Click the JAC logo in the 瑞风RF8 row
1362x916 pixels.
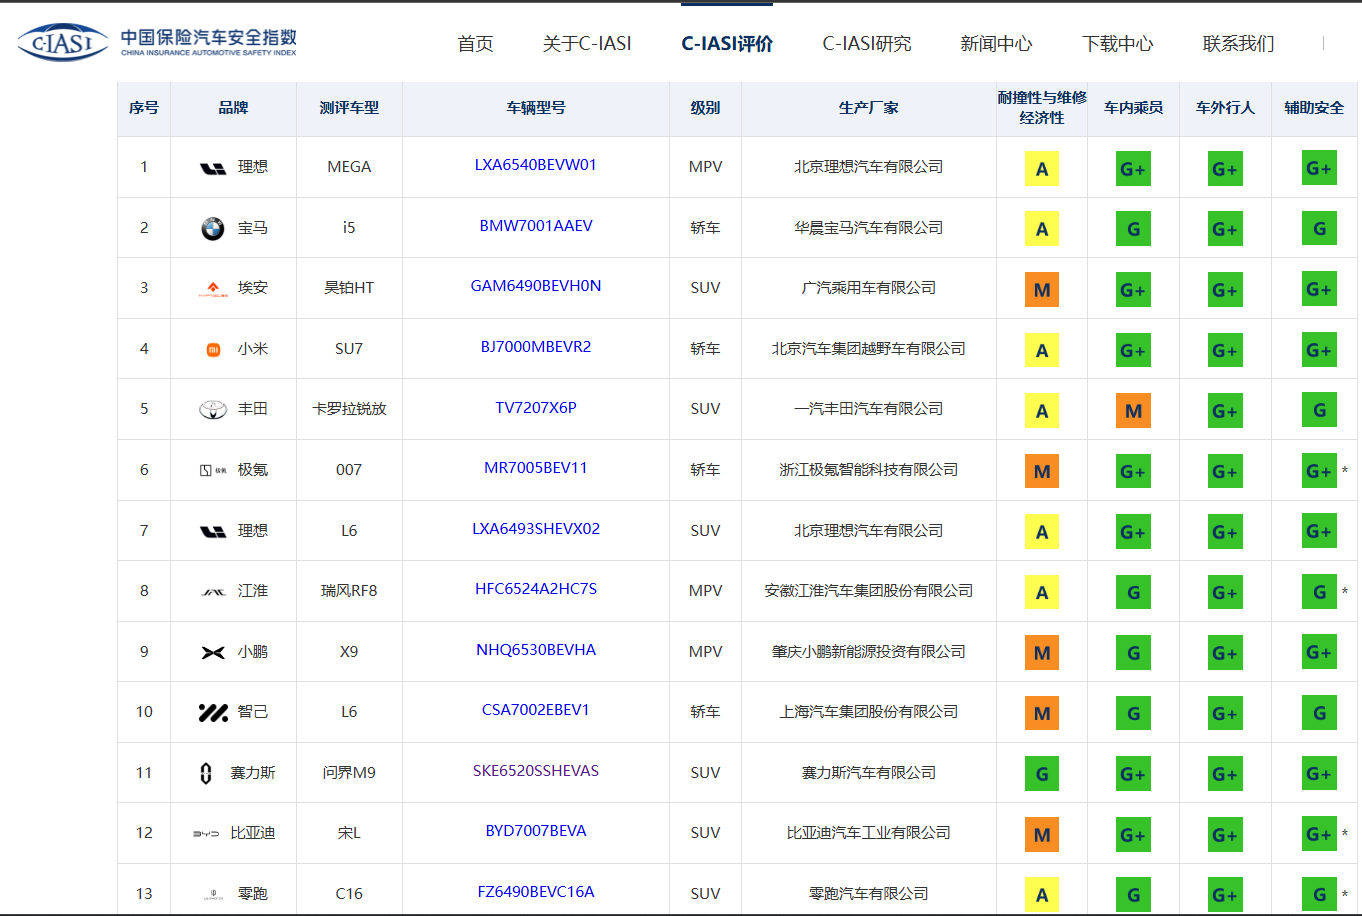point(213,592)
